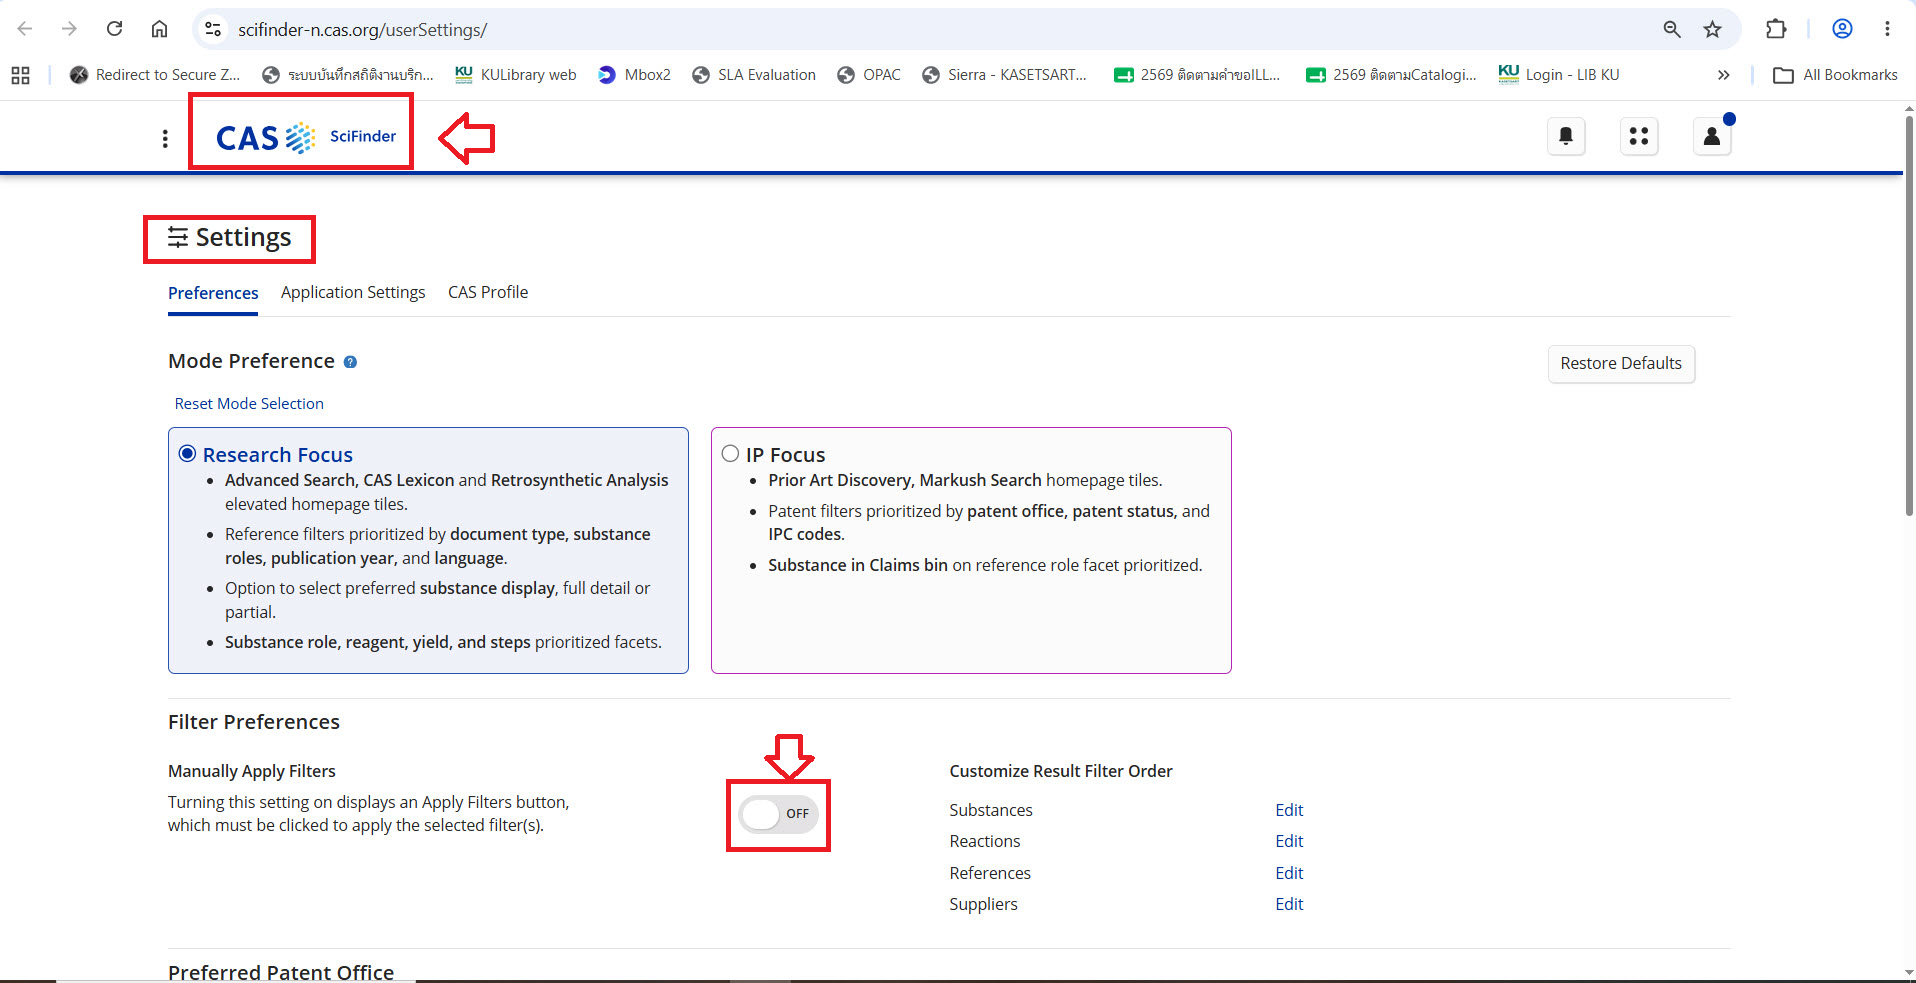
Task: Click the browser forward arrow
Action: click(x=69, y=29)
